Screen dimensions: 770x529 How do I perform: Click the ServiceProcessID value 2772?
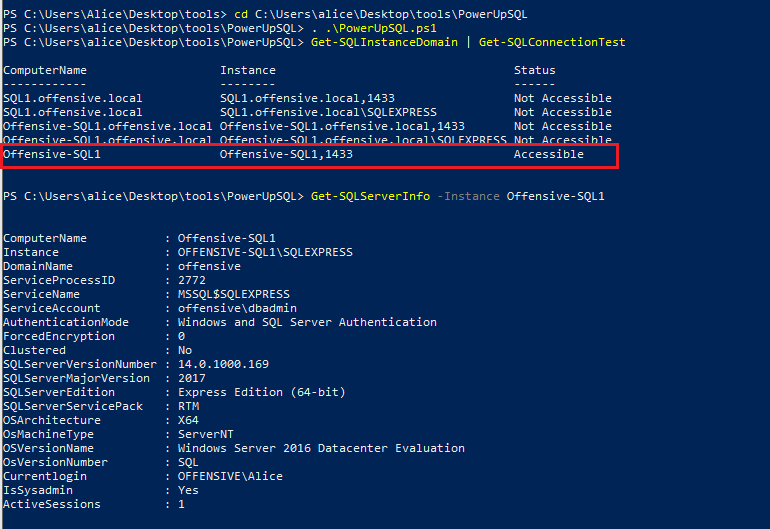click(x=192, y=280)
